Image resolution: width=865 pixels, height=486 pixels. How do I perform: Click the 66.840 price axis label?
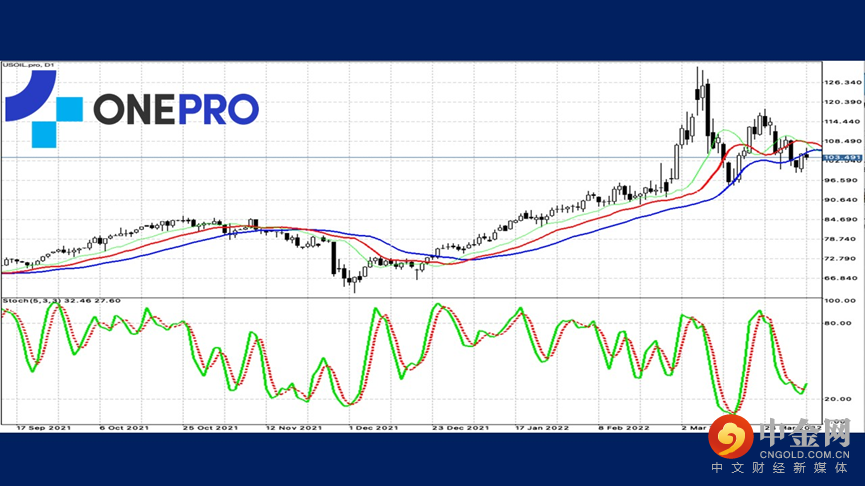842,278
